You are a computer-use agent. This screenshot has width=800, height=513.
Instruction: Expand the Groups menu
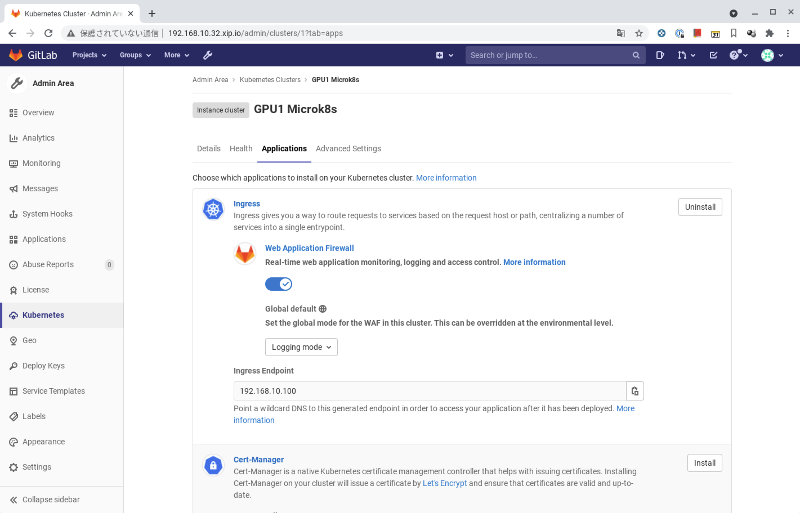(135, 55)
